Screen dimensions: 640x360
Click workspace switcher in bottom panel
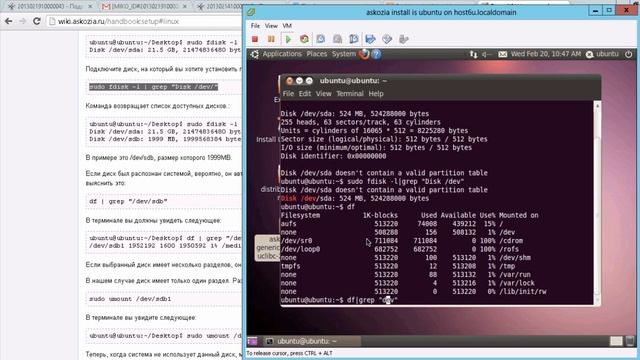(616, 341)
